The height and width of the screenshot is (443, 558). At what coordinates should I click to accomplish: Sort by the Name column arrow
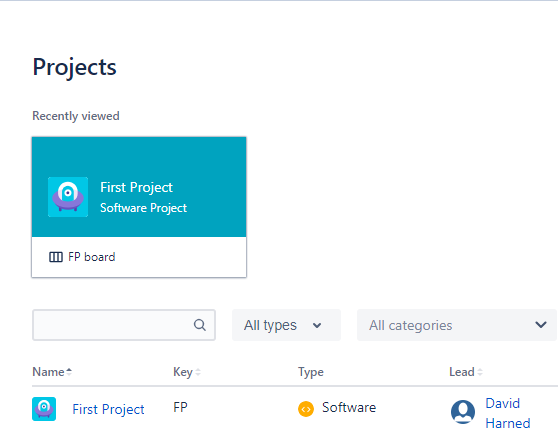[69, 372]
